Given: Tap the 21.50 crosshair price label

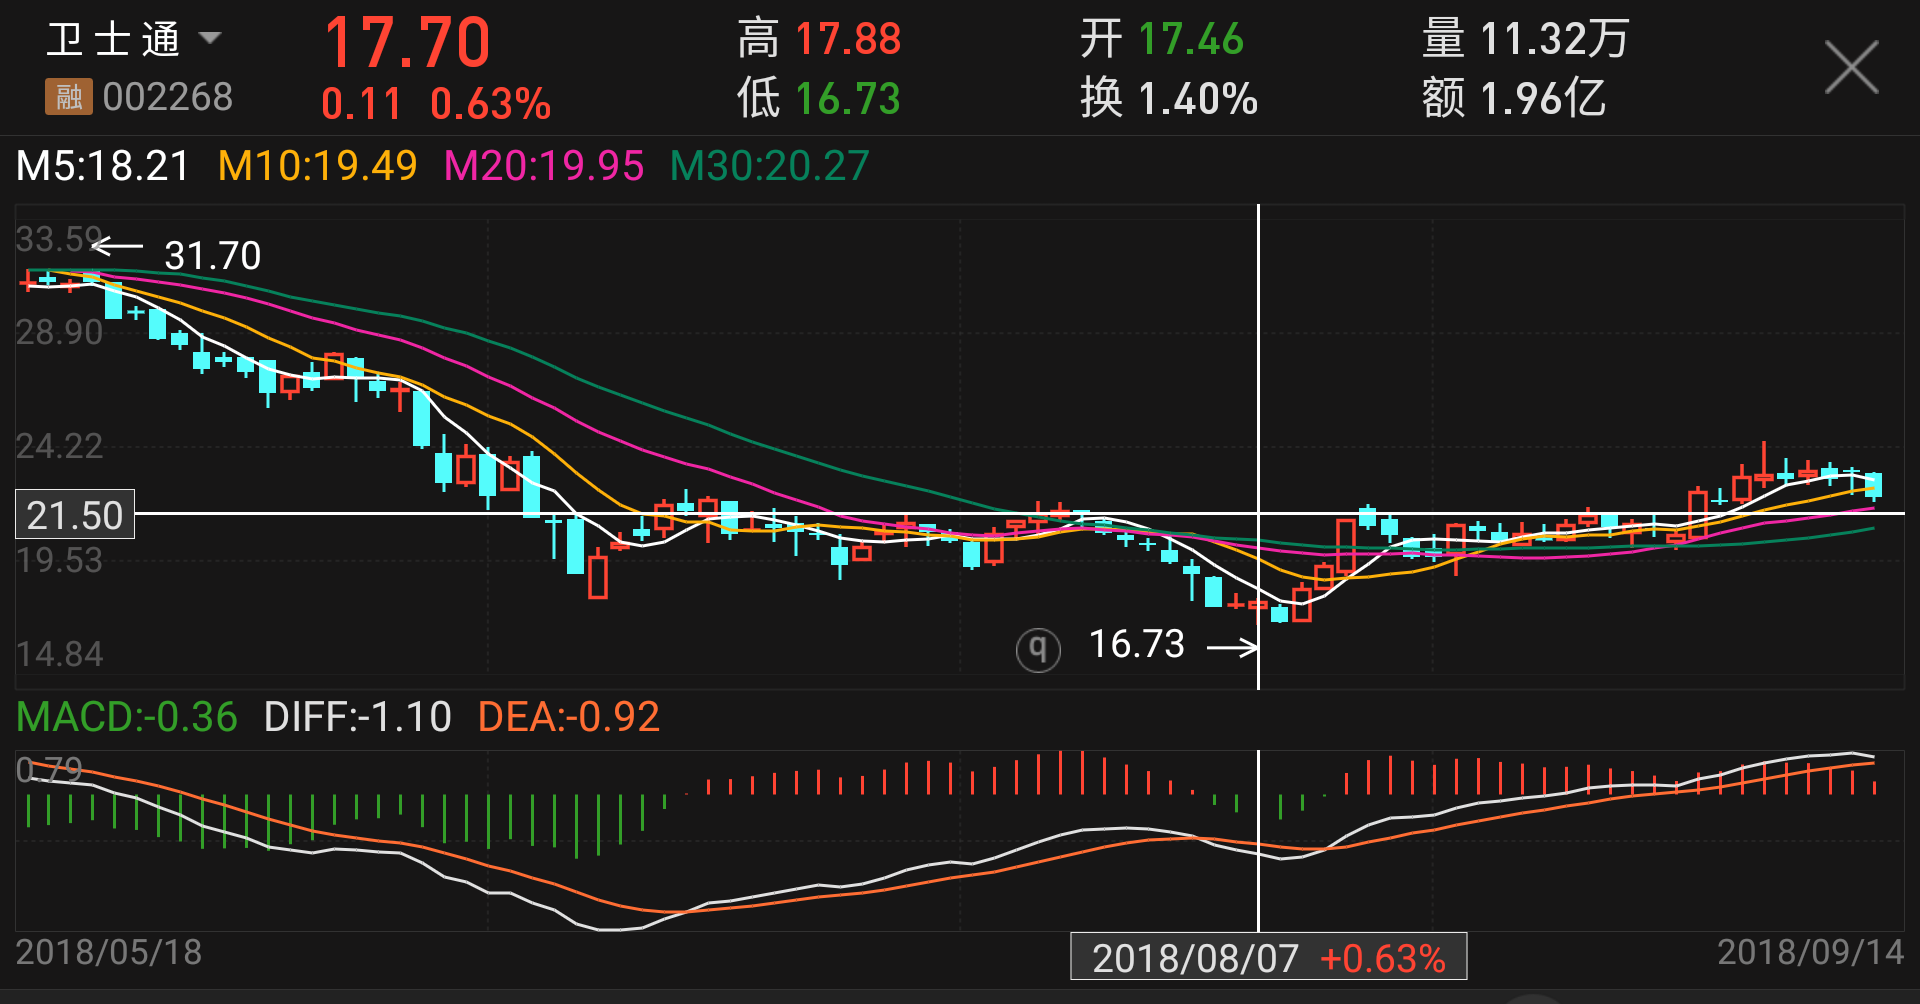Looking at the screenshot, I should 75,515.
